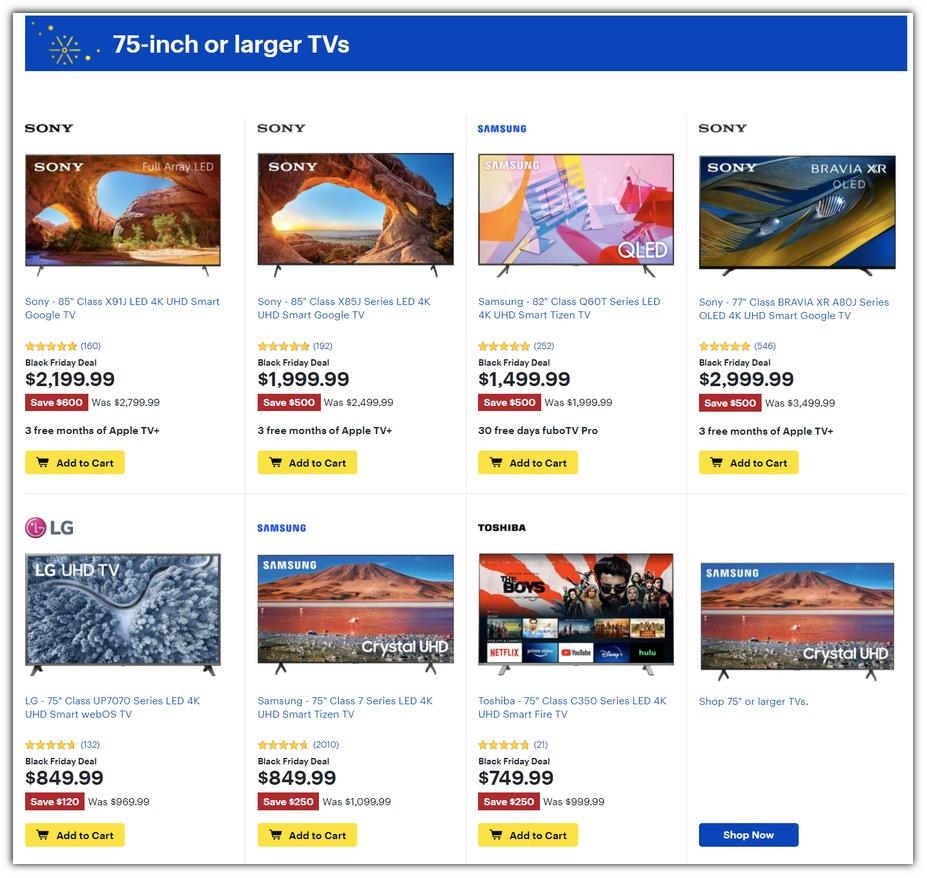The image size is (927, 878).
Task: Click the star rating with 2010 reviews
Action: tap(283, 744)
